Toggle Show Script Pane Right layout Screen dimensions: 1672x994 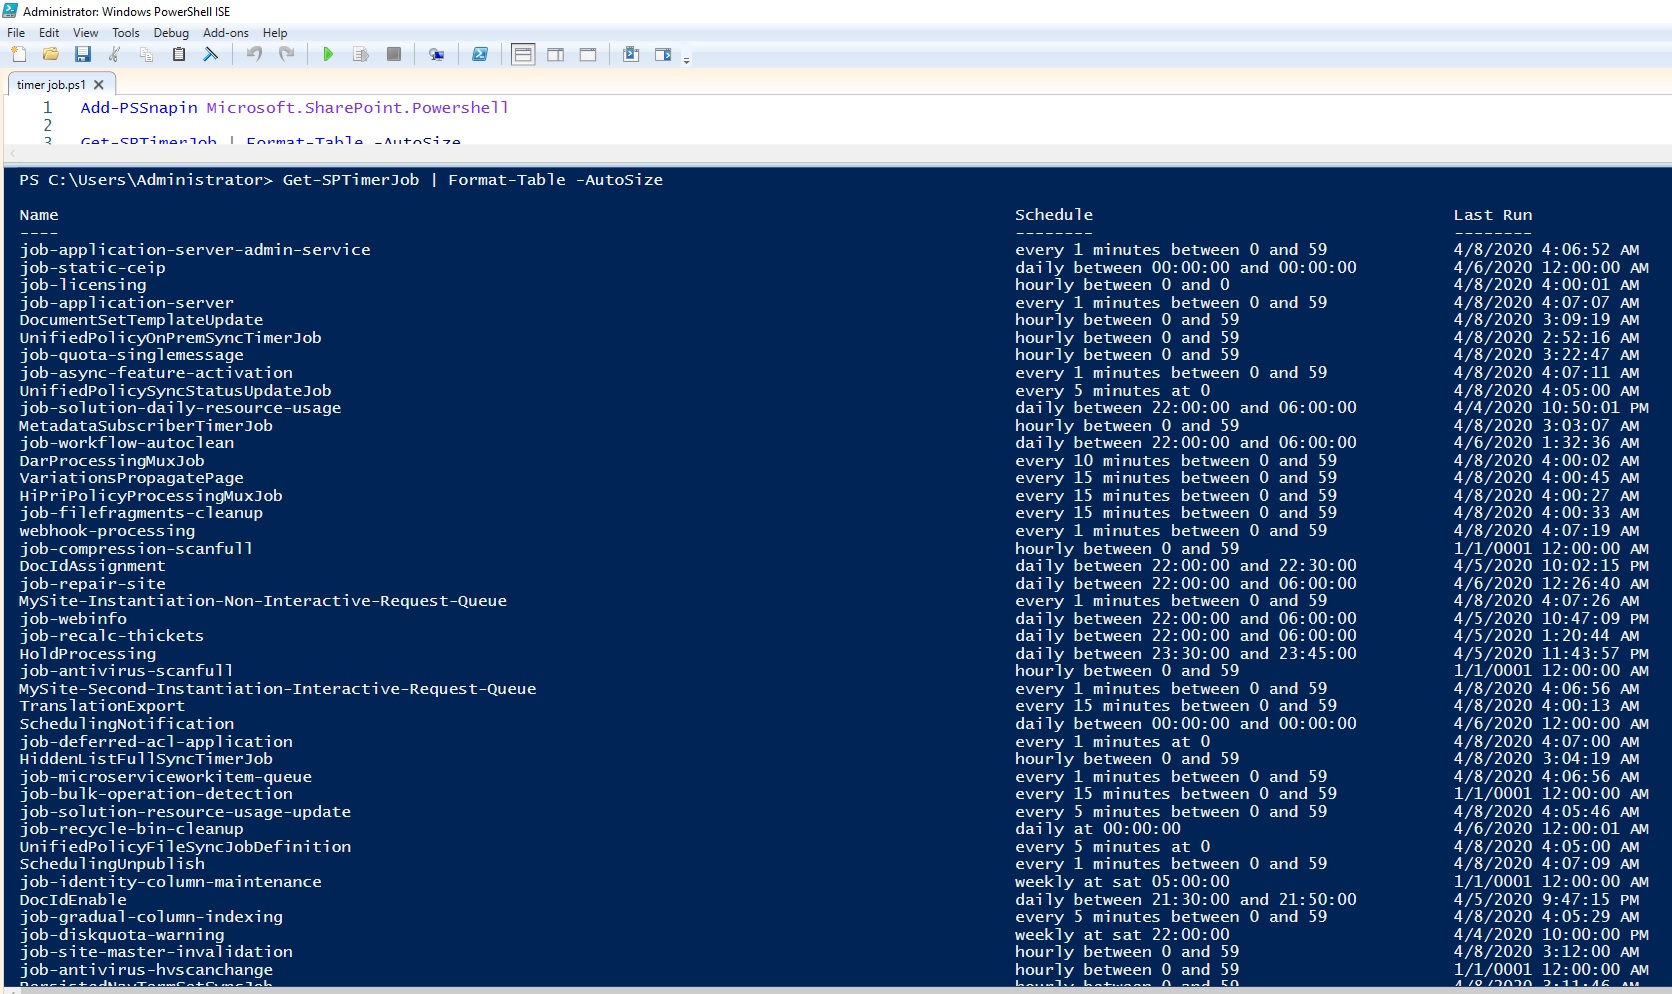click(556, 55)
